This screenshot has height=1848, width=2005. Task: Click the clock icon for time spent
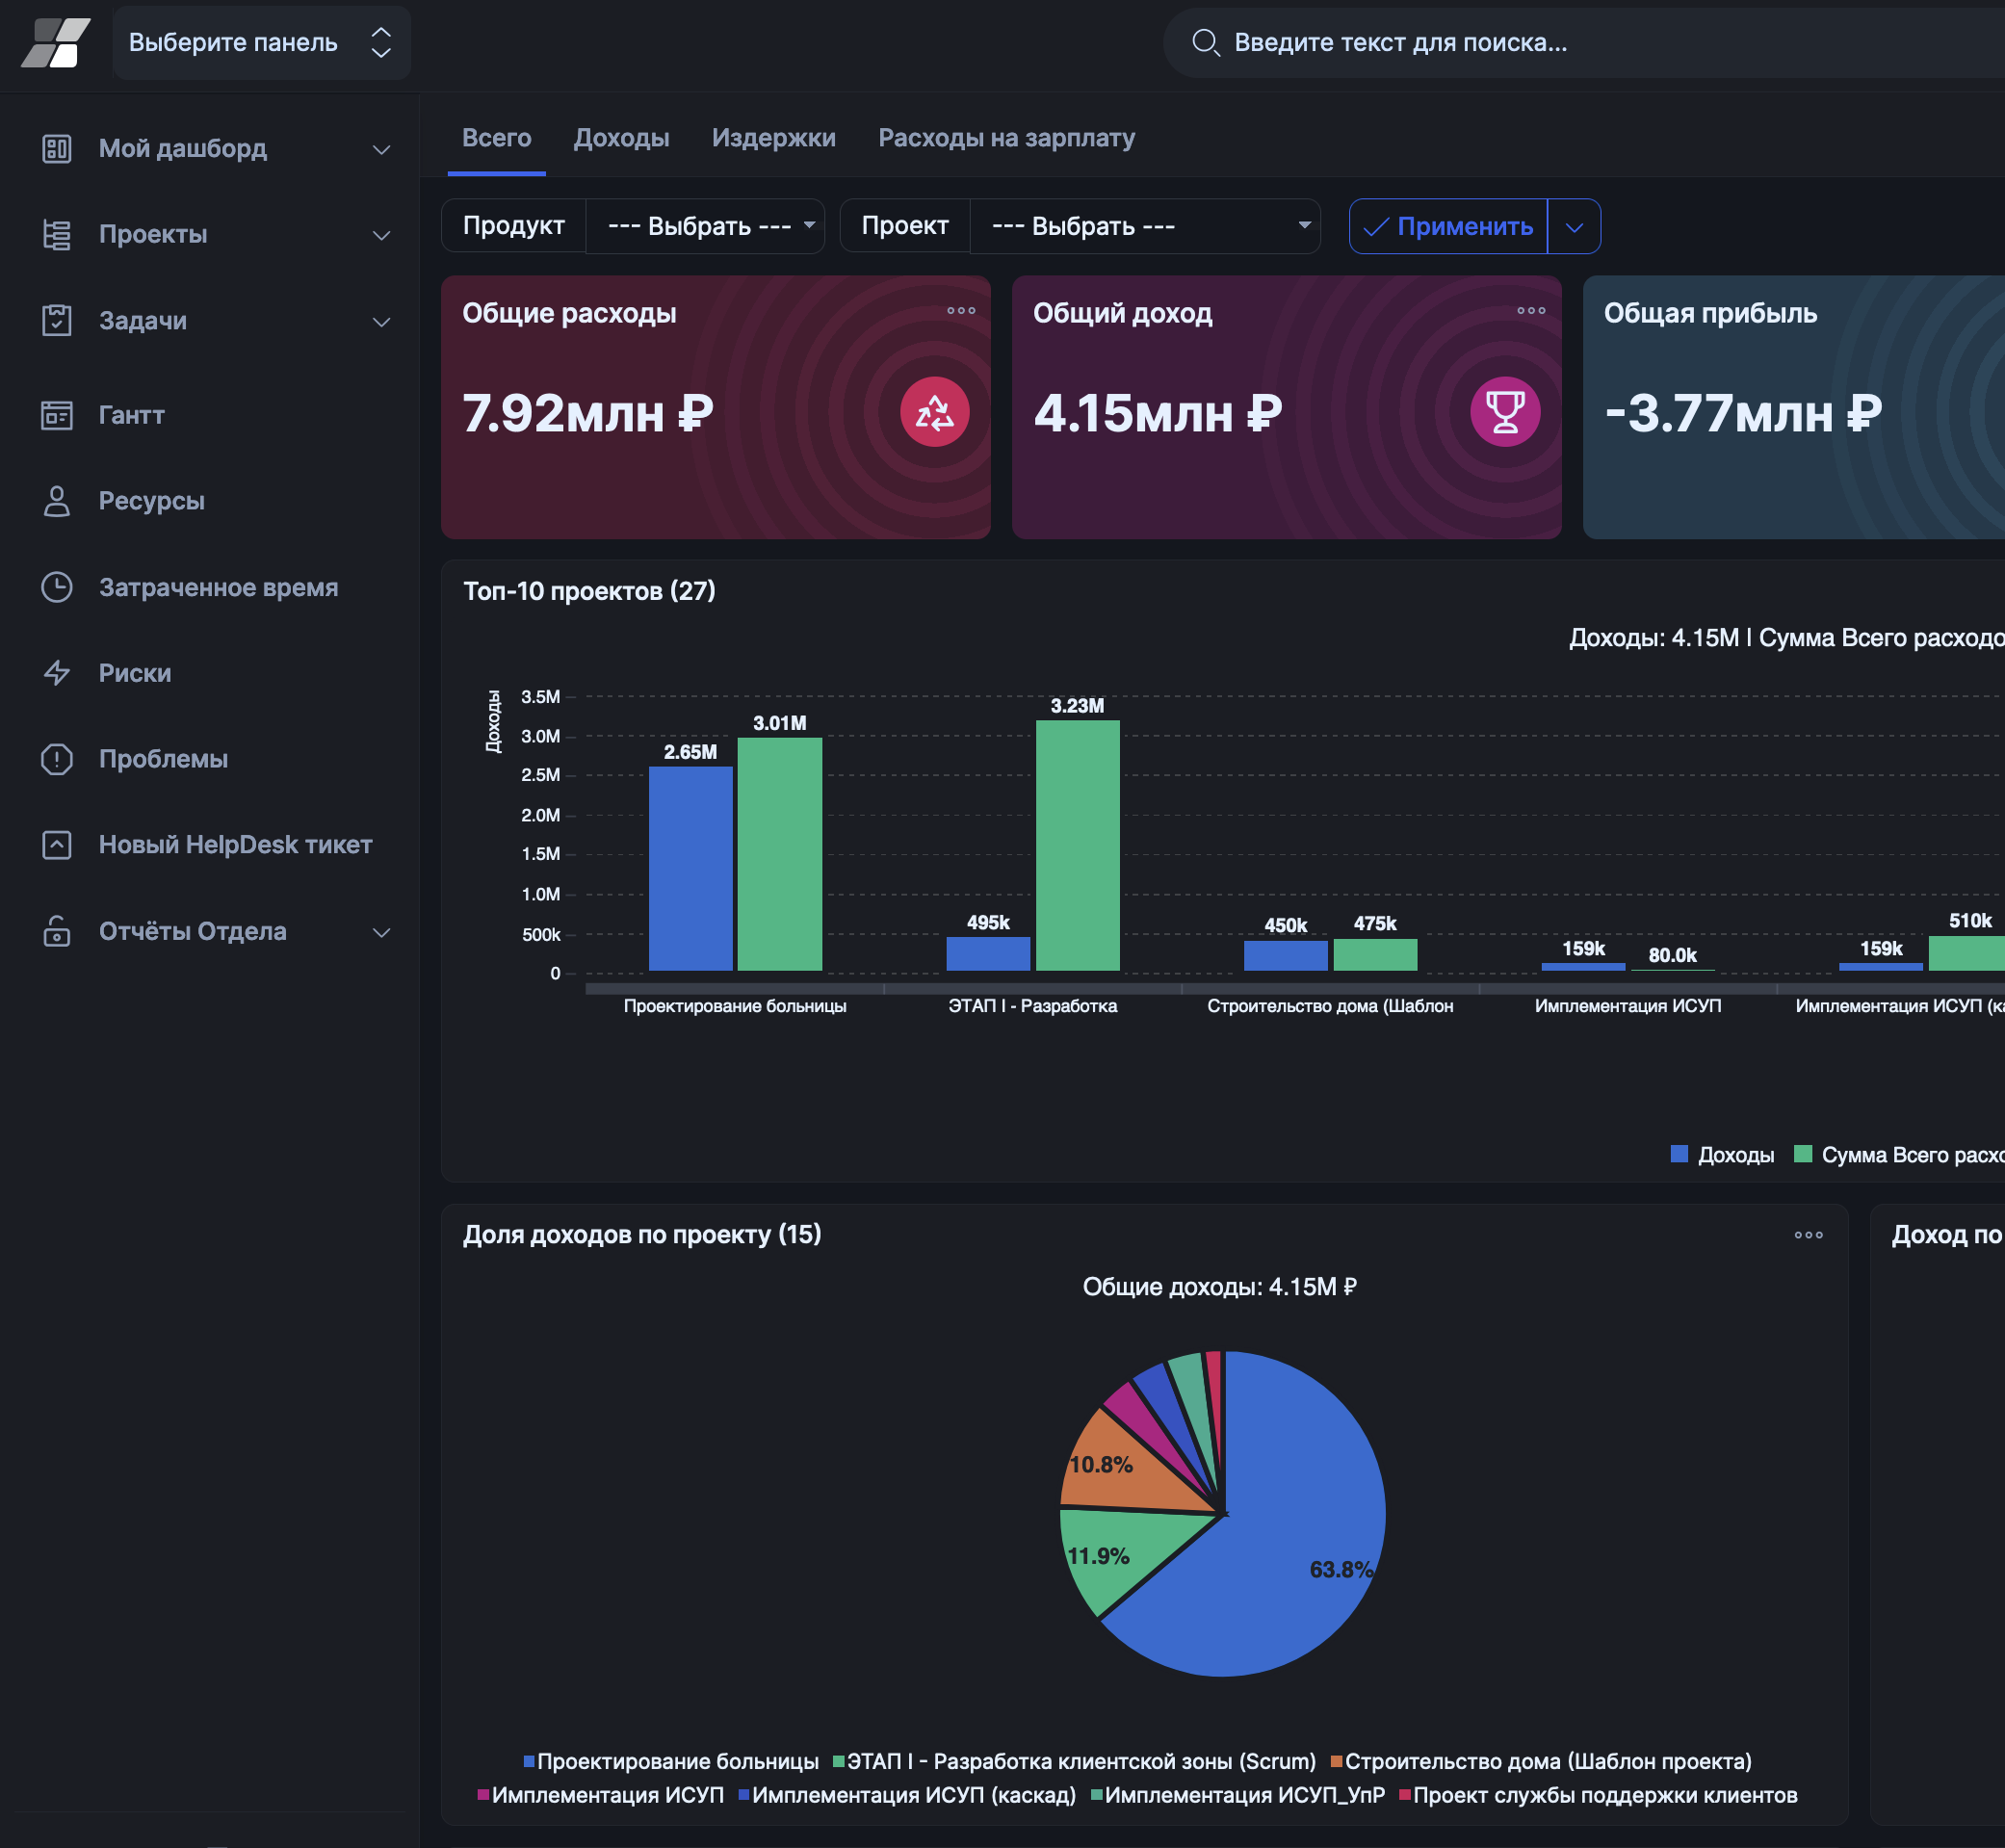tap(56, 587)
